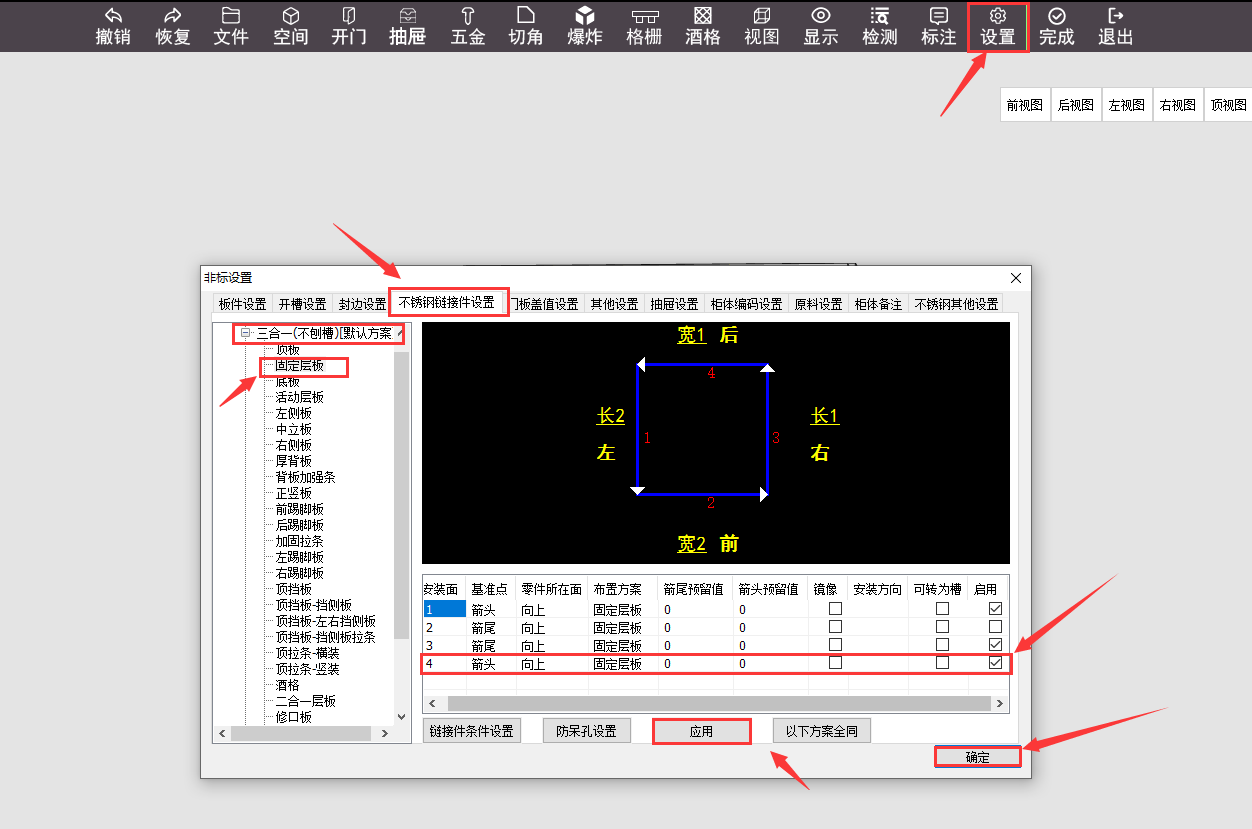Open the 原料设置 tab
Viewport: 1252px width, 829px height.
pyautogui.click(x=818, y=304)
